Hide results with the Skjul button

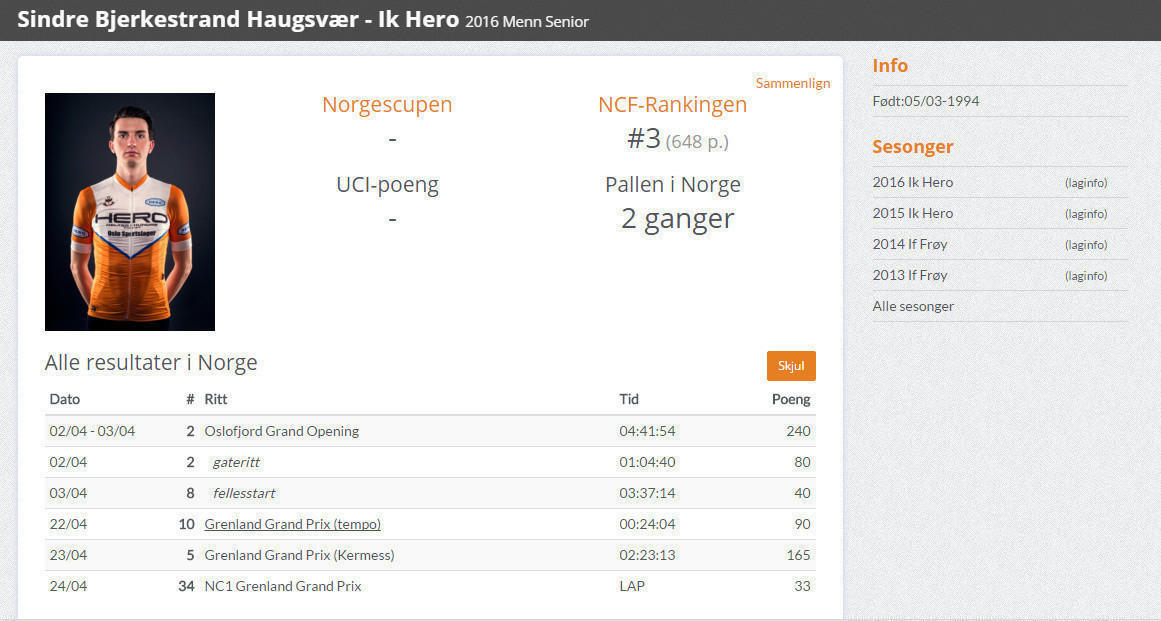tap(791, 366)
